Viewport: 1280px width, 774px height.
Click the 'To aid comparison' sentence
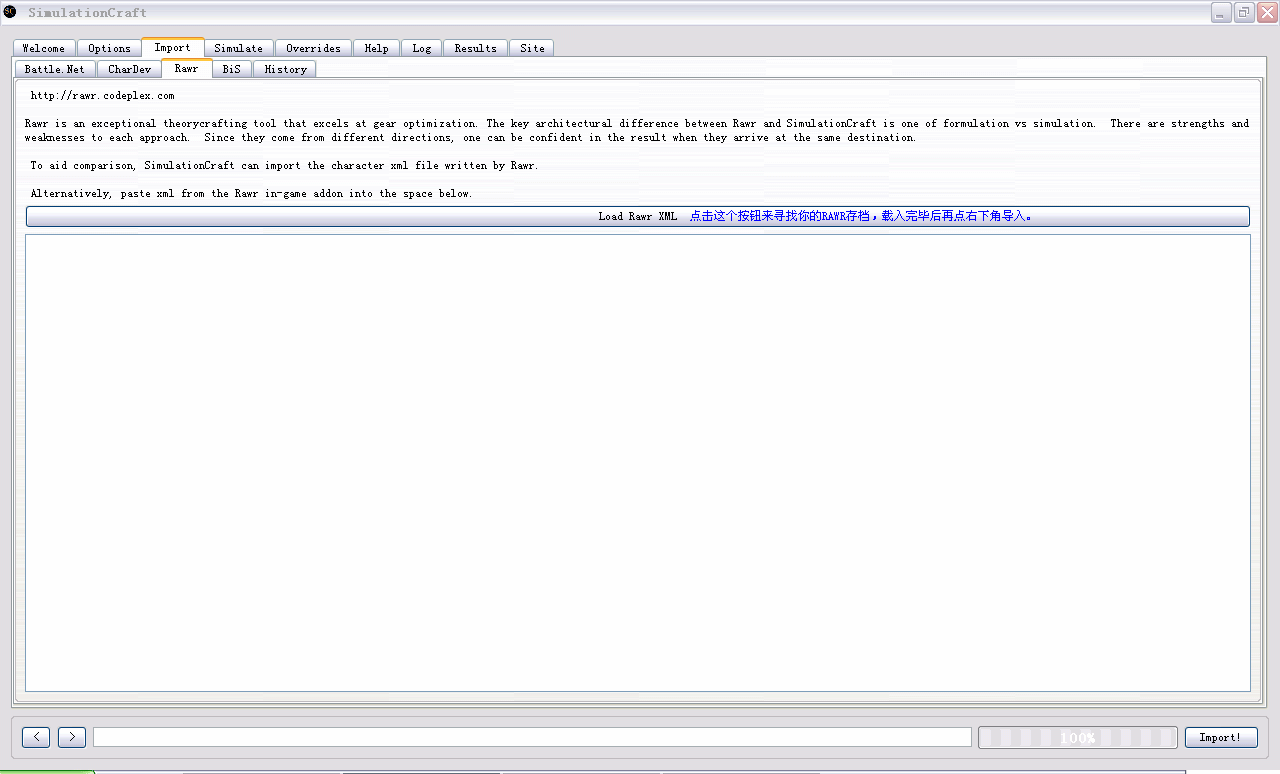tap(284, 166)
